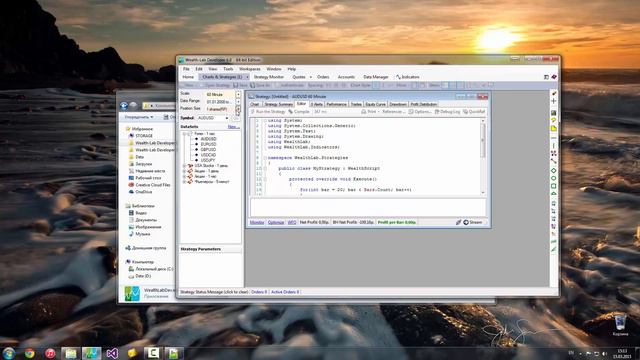Open the Tools menu
The image size is (640, 360).
coord(228,69)
